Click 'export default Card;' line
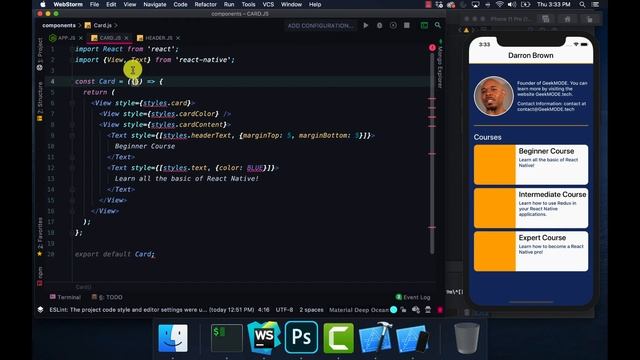Screen dimensions: 640x360 (115, 254)
